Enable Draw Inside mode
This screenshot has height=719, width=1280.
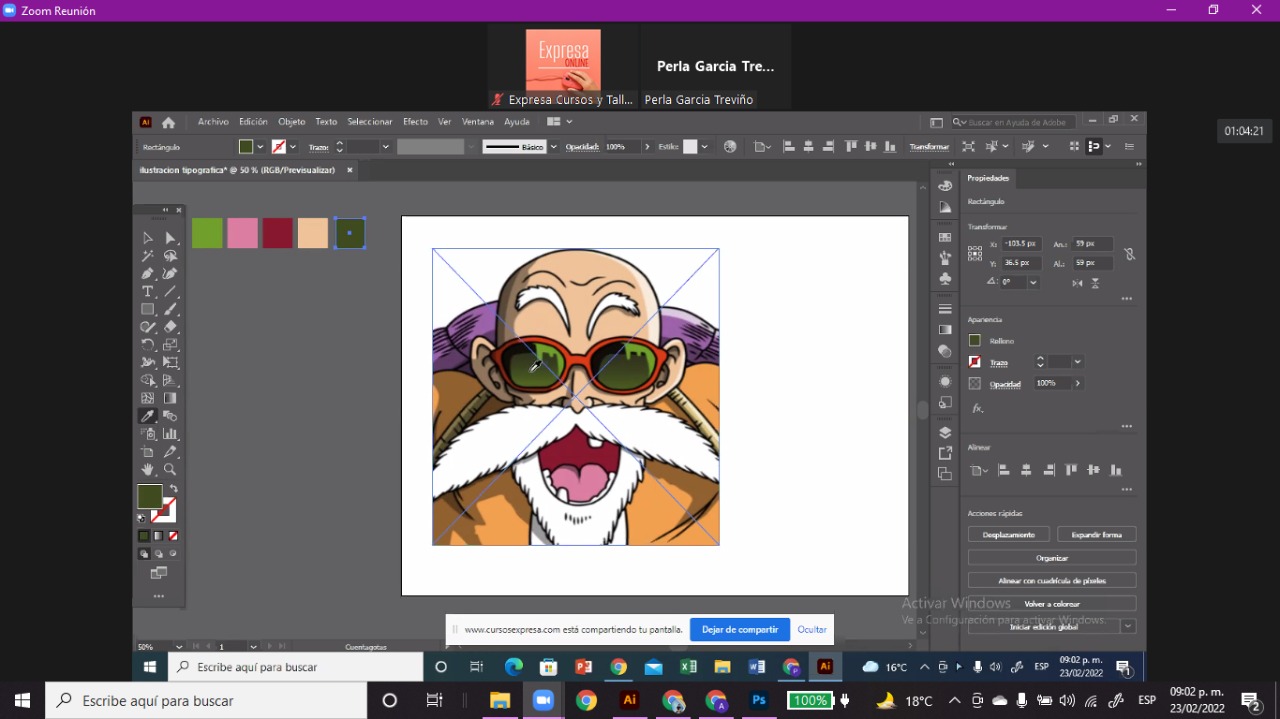pyautogui.click(x=172, y=553)
